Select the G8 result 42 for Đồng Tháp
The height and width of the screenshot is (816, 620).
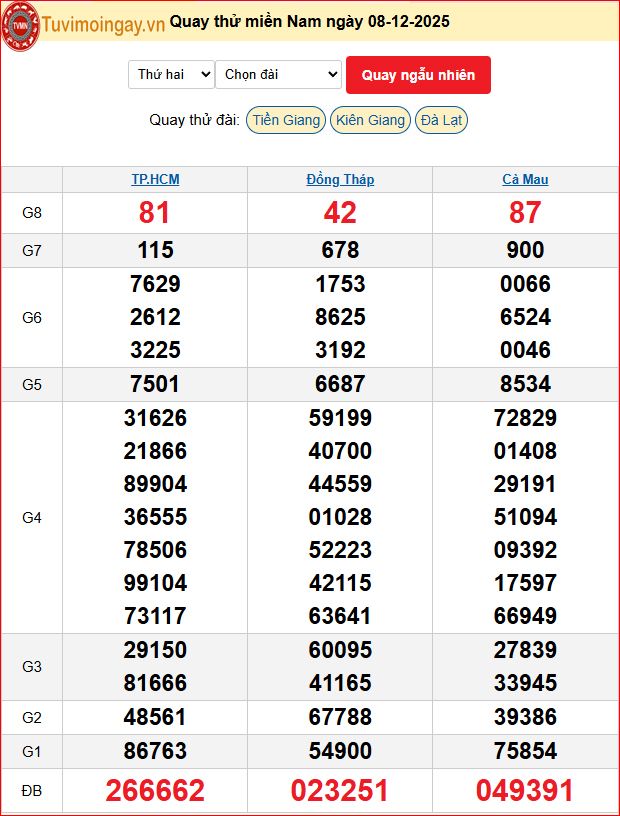[x=340, y=213]
